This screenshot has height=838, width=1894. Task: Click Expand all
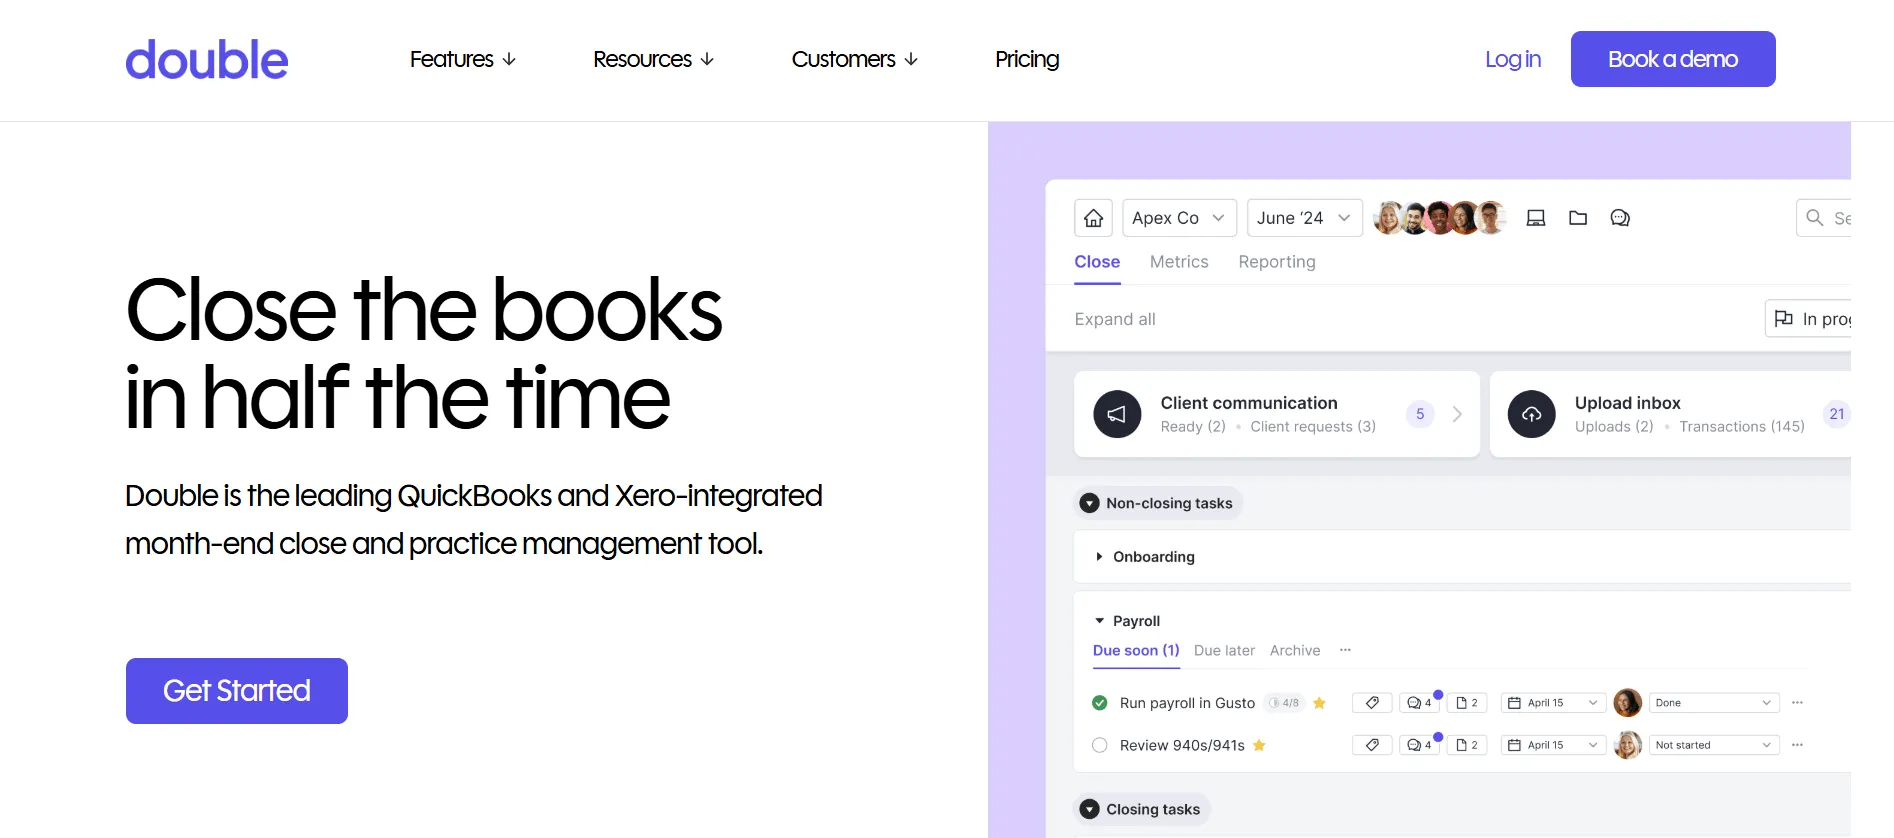(x=1115, y=319)
